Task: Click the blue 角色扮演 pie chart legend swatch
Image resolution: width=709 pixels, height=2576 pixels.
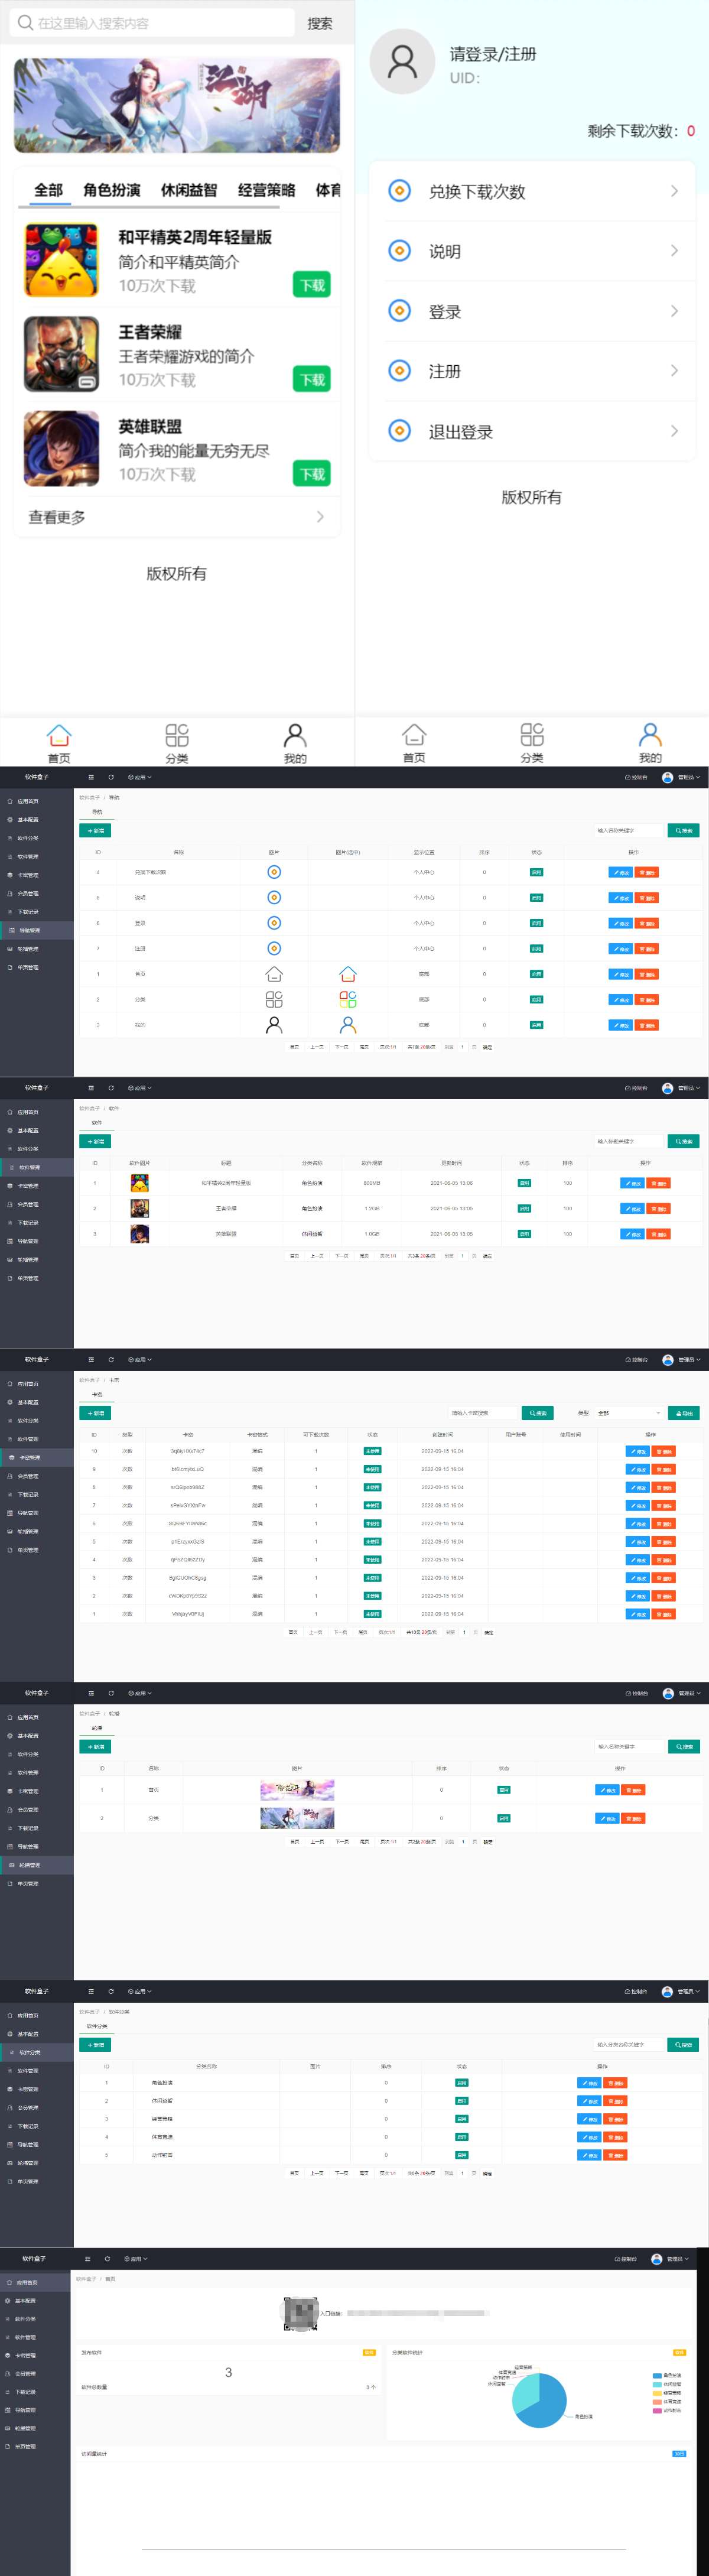Action: [x=657, y=2375]
